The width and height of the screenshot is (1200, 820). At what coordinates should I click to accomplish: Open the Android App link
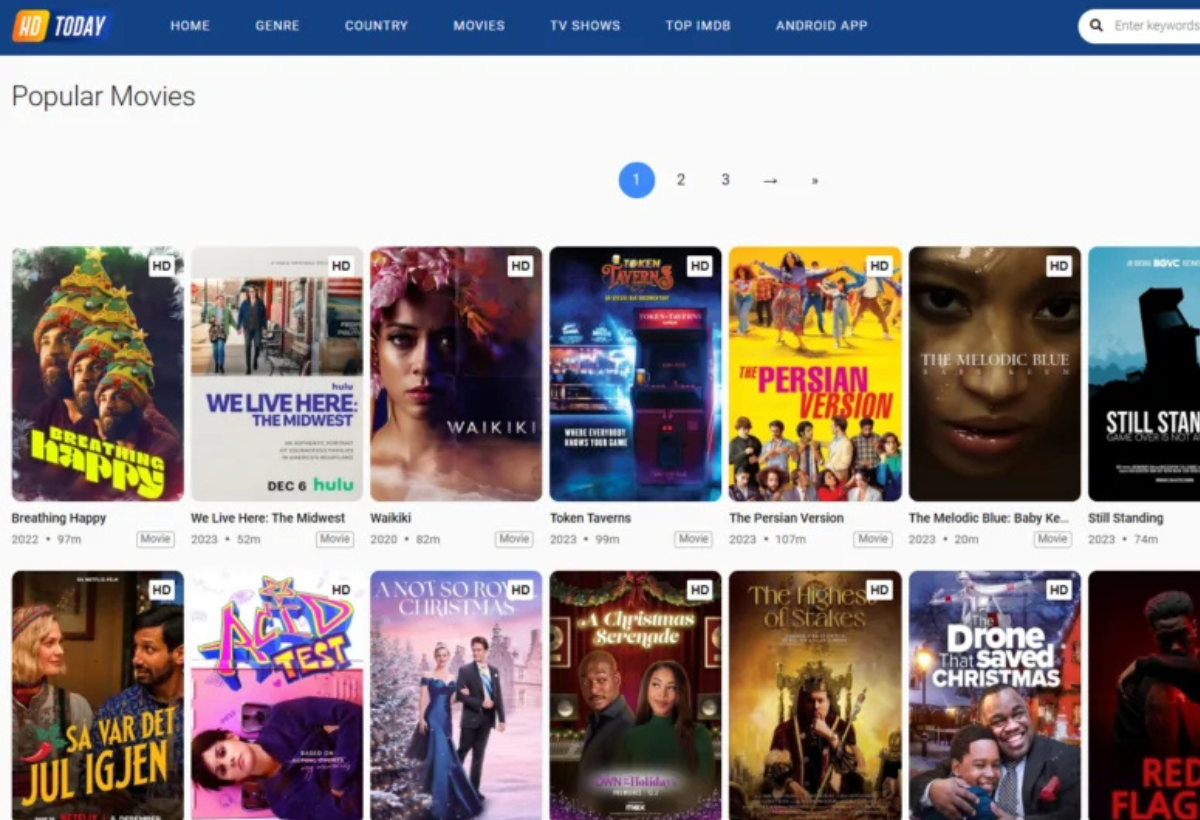click(x=822, y=26)
